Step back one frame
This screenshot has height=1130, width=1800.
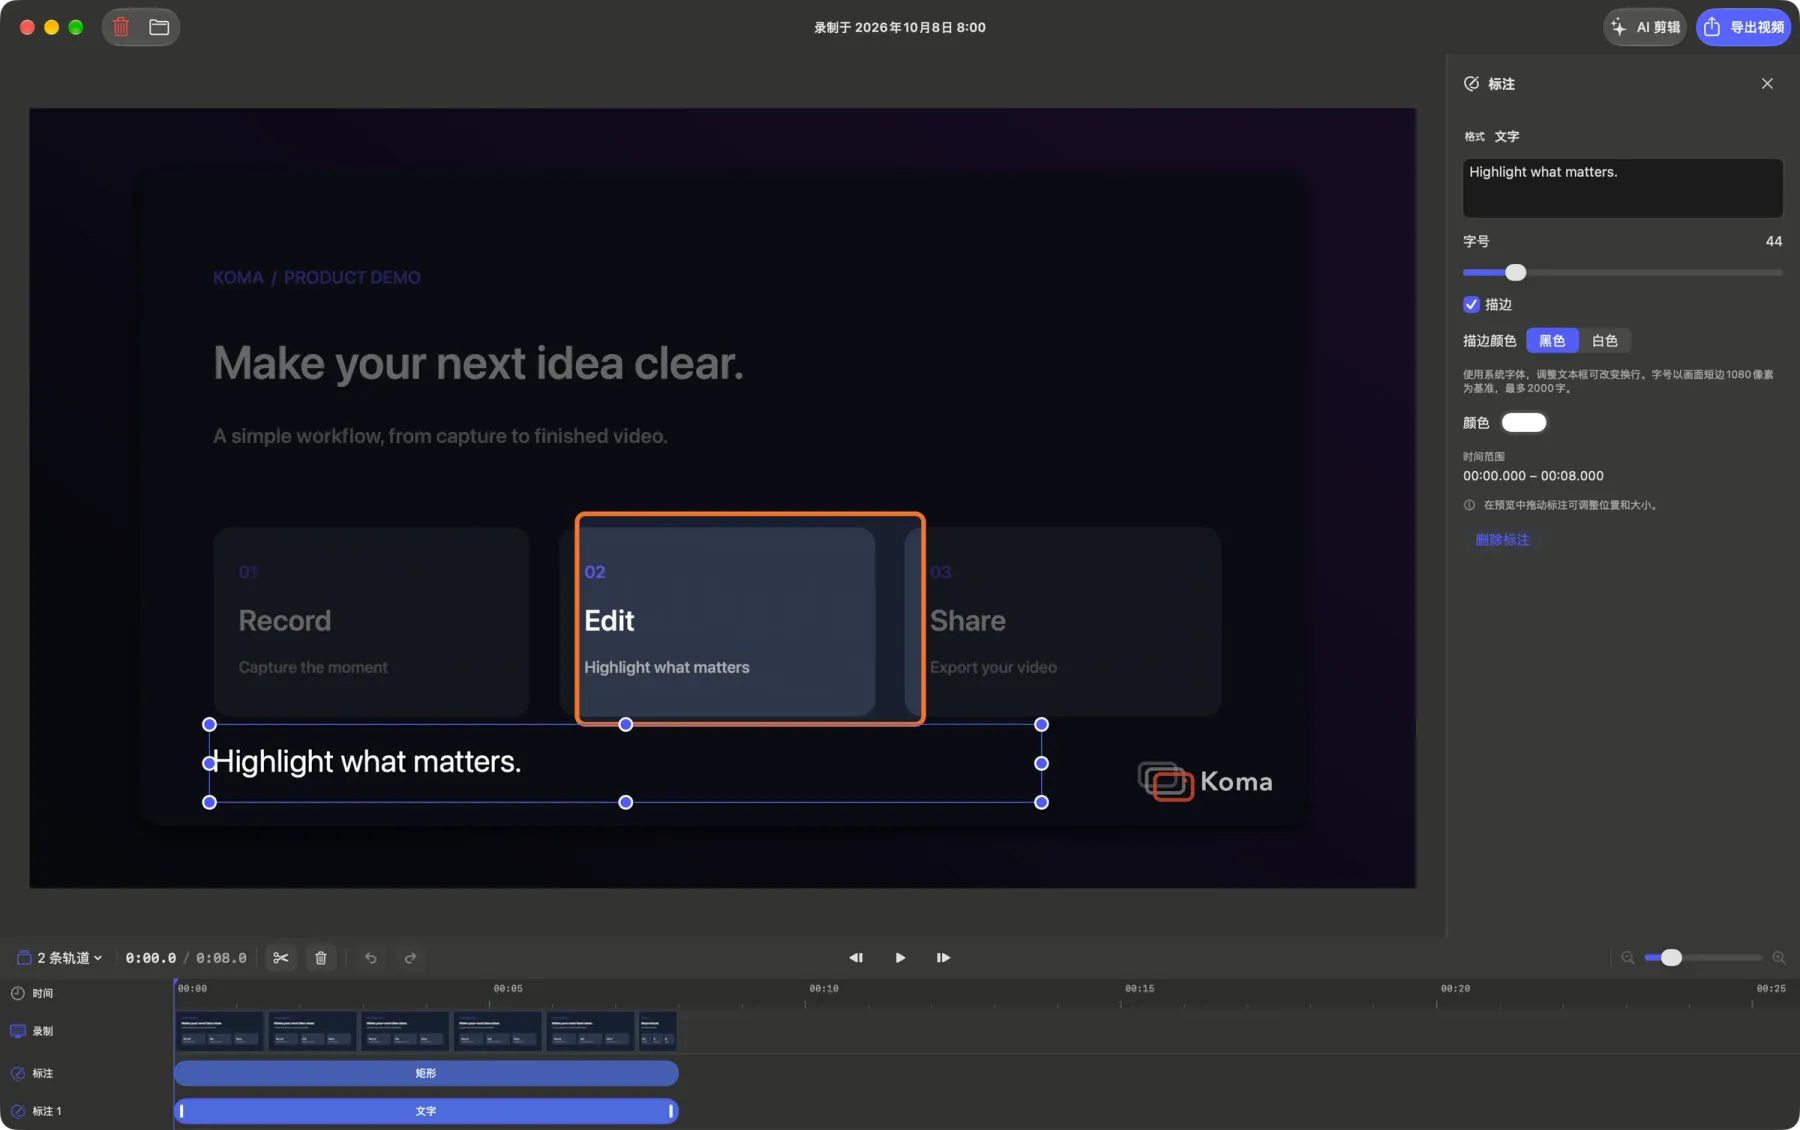coord(856,958)
